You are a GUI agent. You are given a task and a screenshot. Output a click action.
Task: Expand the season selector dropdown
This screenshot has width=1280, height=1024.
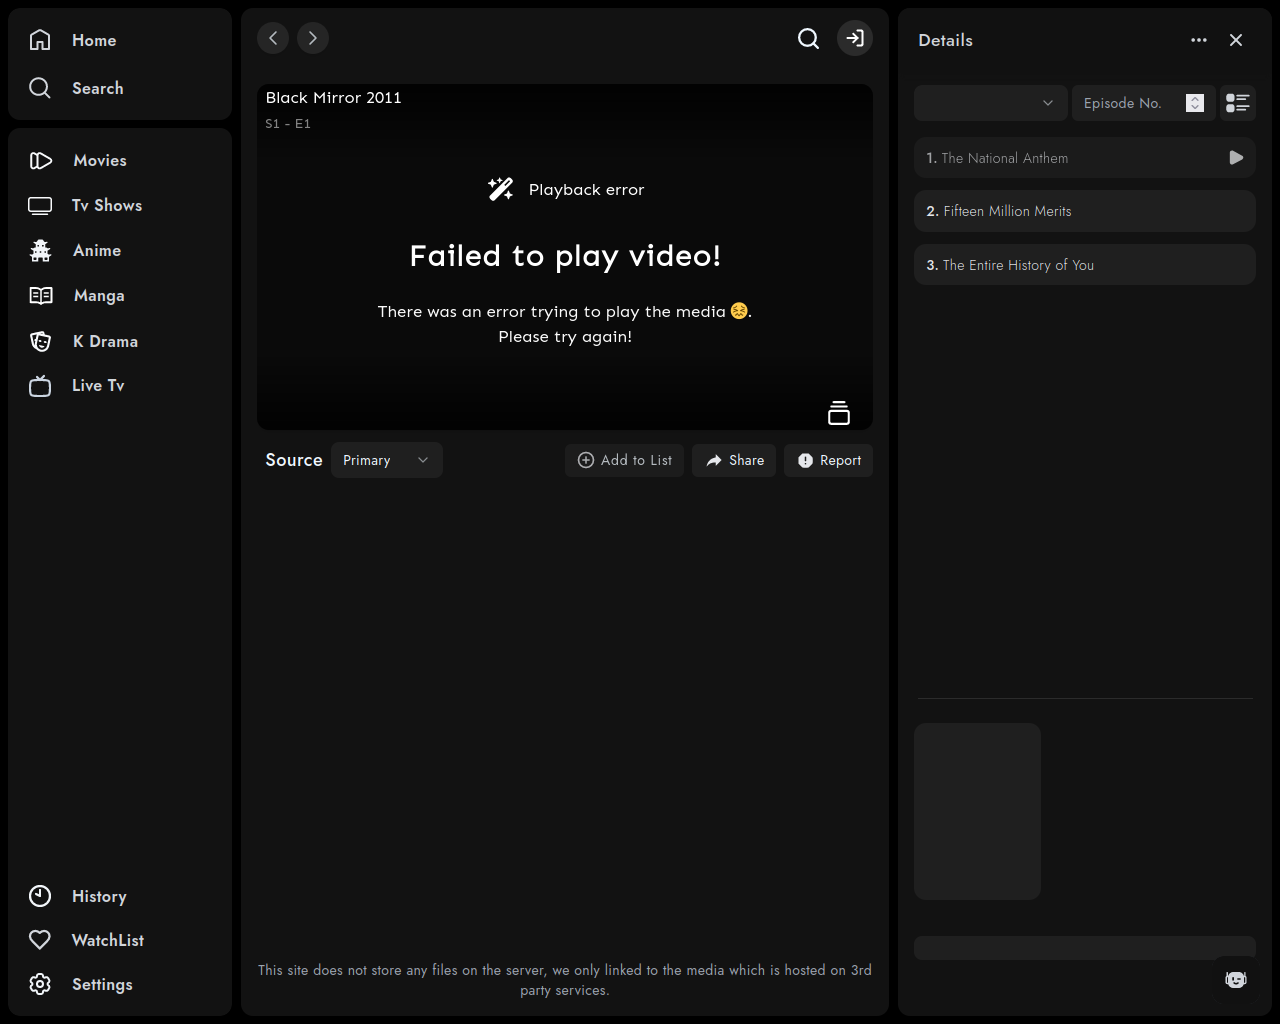pos(991,103)
